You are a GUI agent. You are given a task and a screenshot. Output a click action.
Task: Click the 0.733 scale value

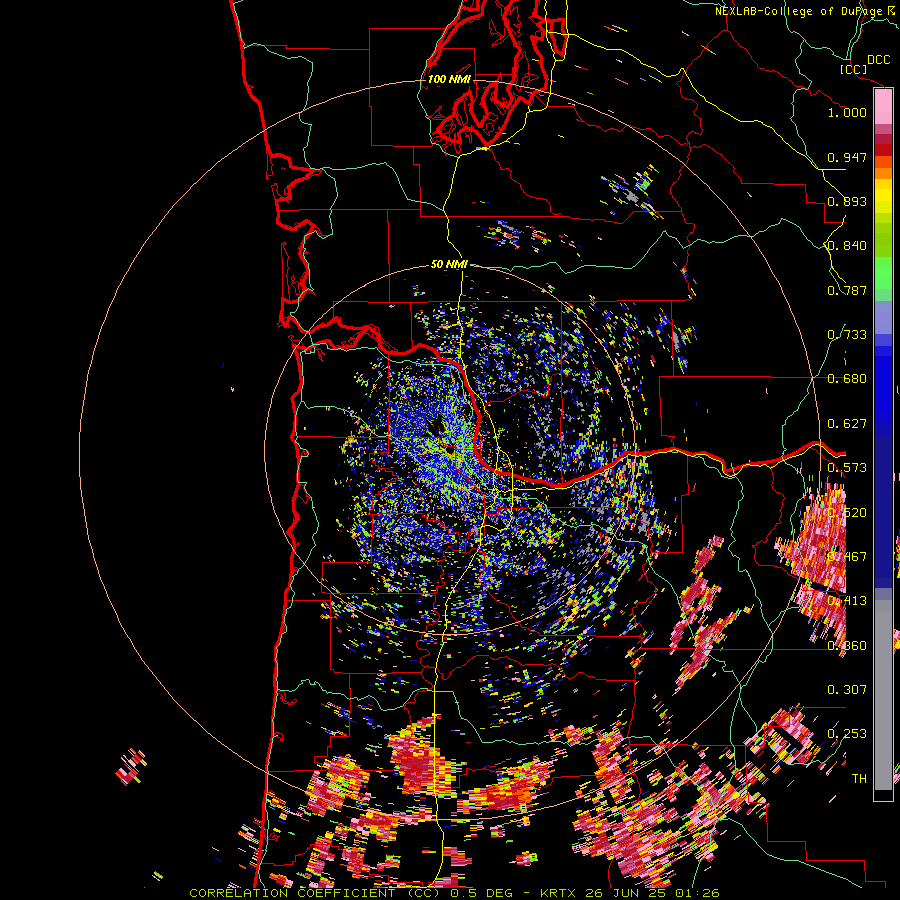[847, 335]
